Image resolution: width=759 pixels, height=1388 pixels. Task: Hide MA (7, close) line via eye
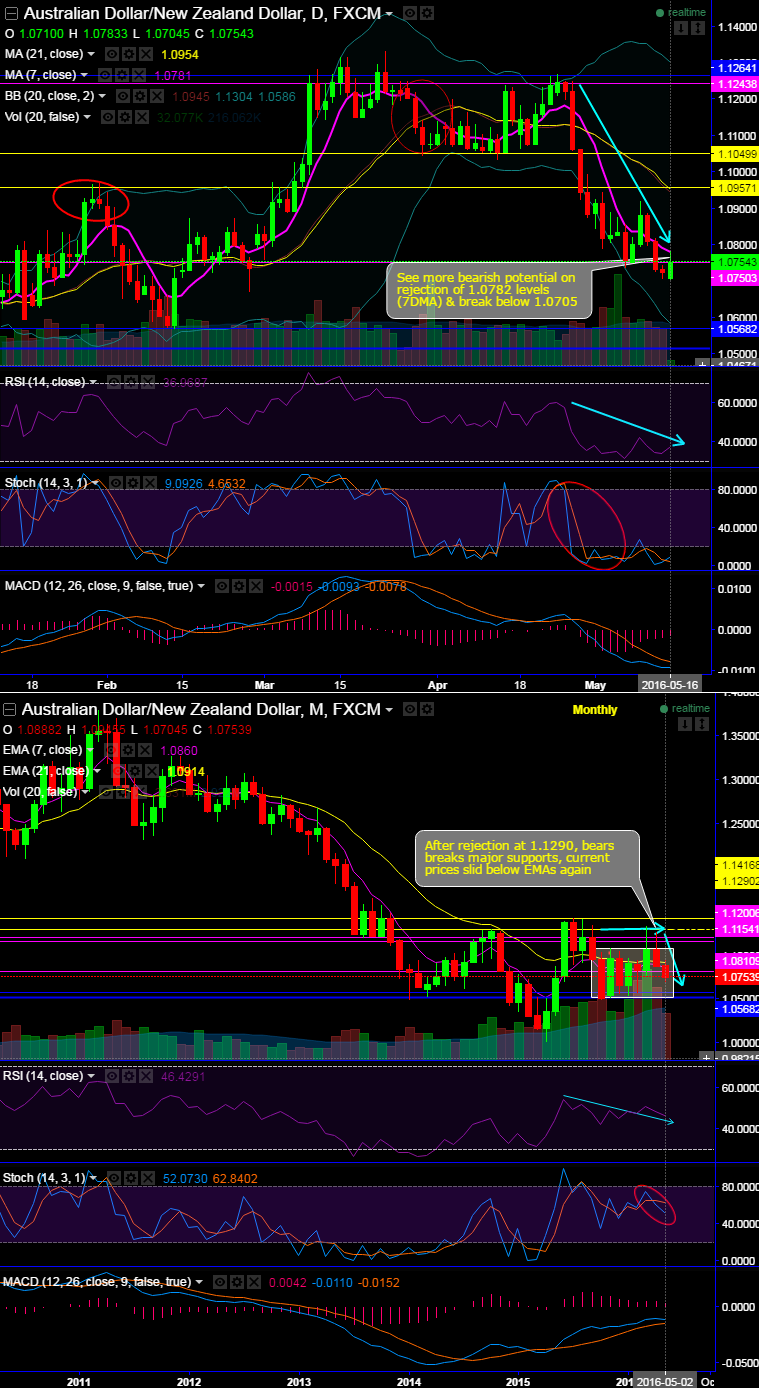click(104, 75)
